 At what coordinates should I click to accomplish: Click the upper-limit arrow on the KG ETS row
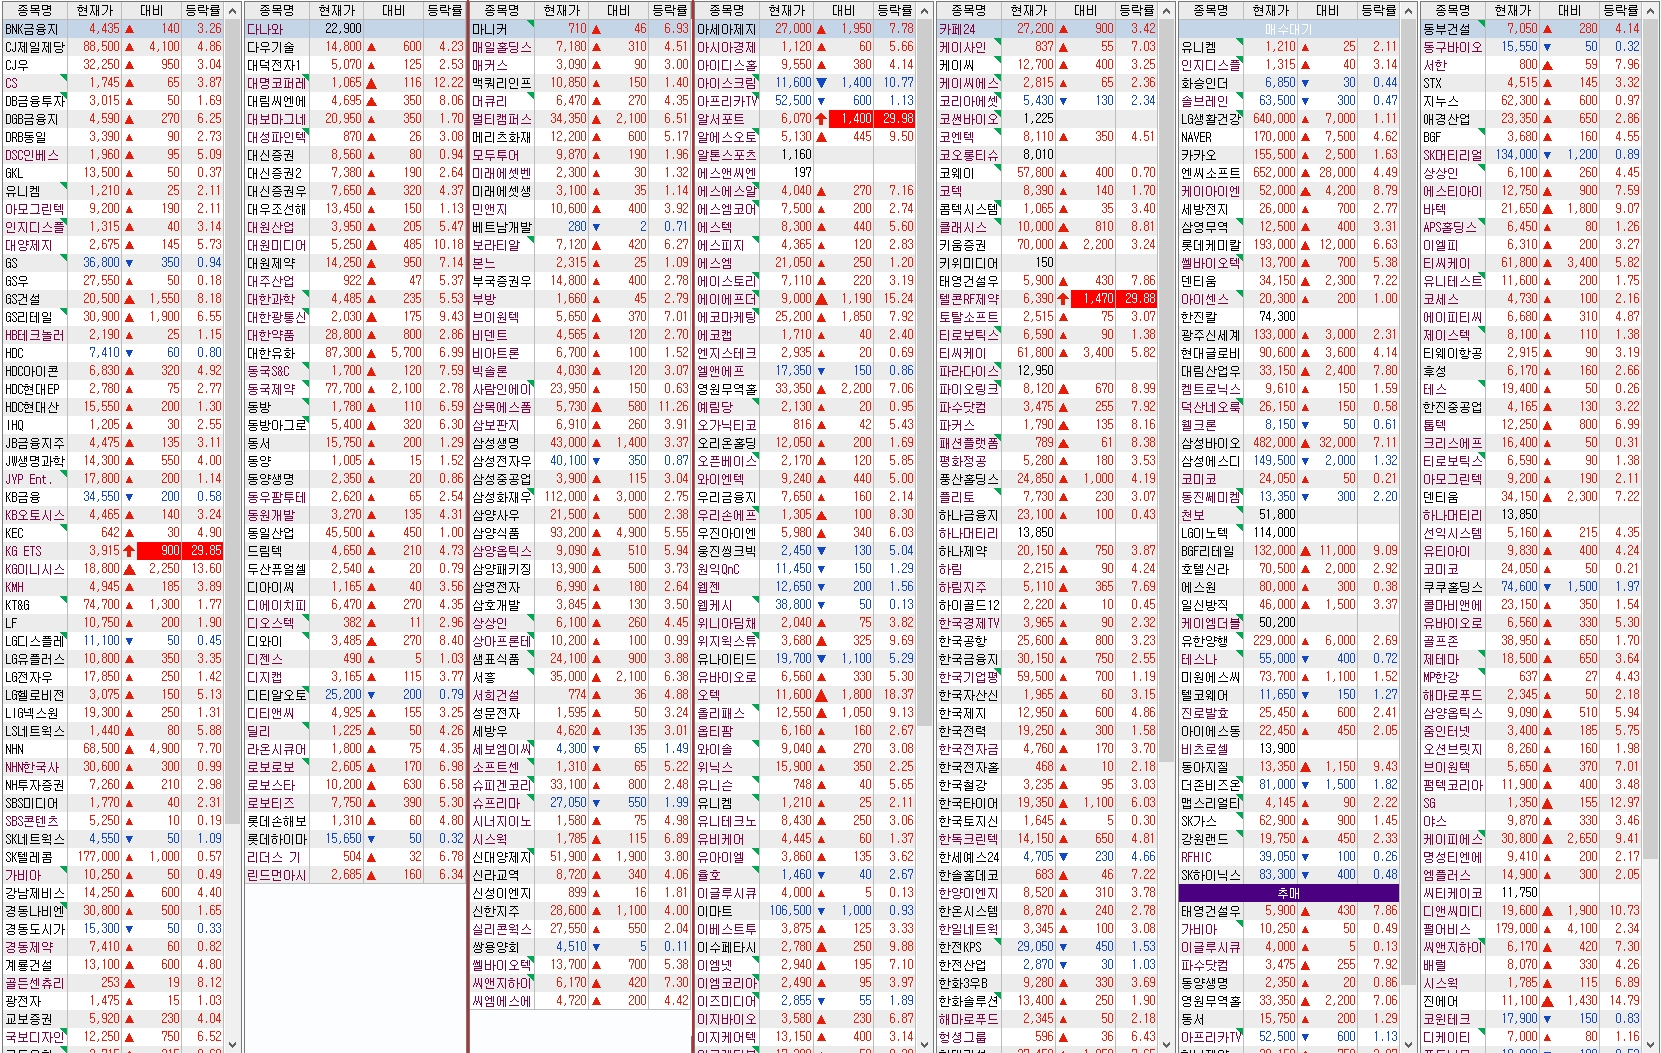coord(129,551)
